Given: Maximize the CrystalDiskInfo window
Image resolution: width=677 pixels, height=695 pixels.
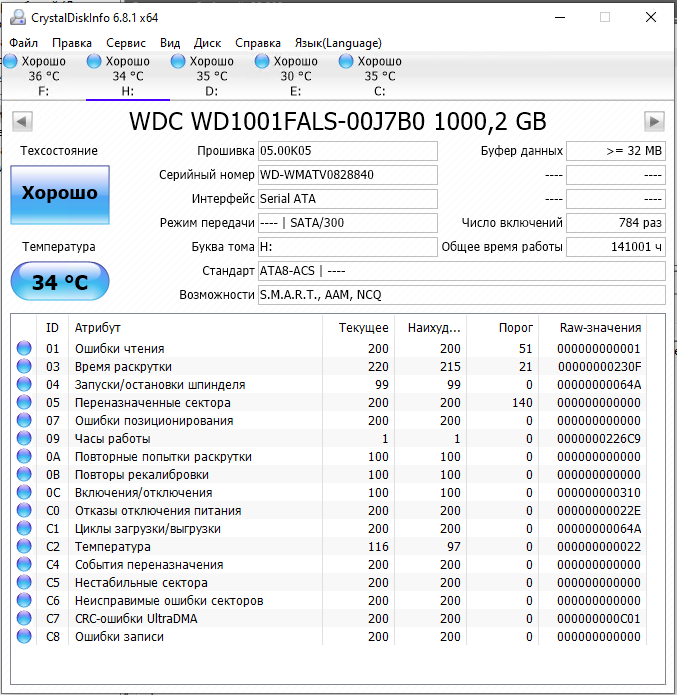Looking at the screenshot, I should [605, 17].
